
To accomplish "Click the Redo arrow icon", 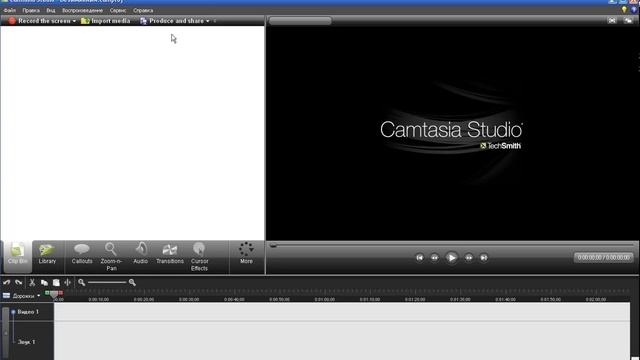I will click(18, 282).
